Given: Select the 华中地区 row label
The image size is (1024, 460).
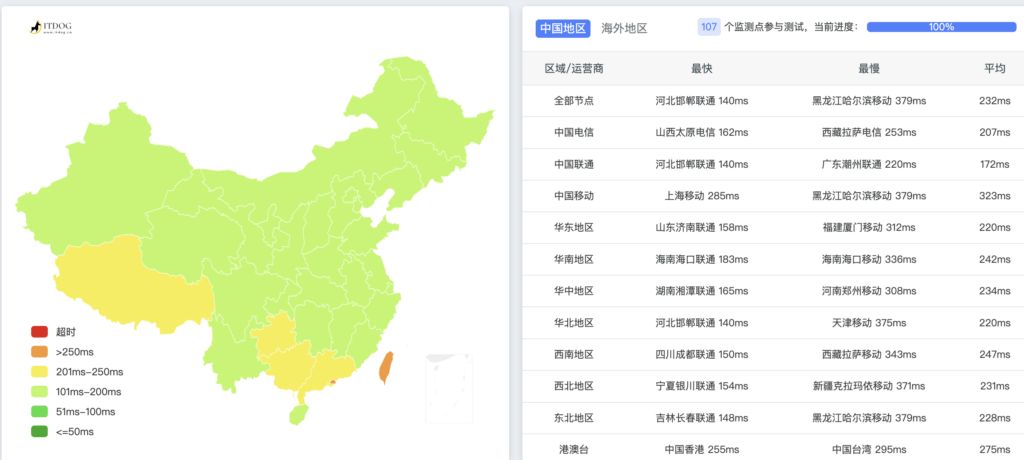Looking at the screenshot, I should click(x=574, y=291).
